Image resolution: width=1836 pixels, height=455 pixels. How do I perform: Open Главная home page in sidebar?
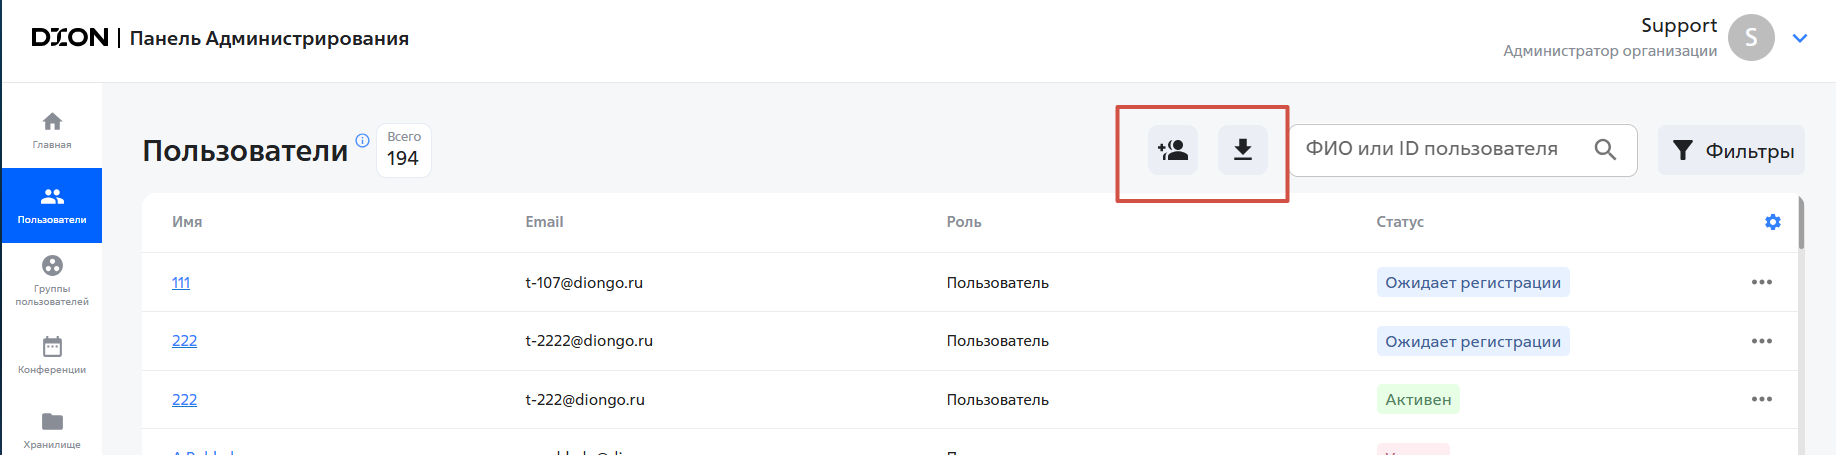tap(52, 130)
